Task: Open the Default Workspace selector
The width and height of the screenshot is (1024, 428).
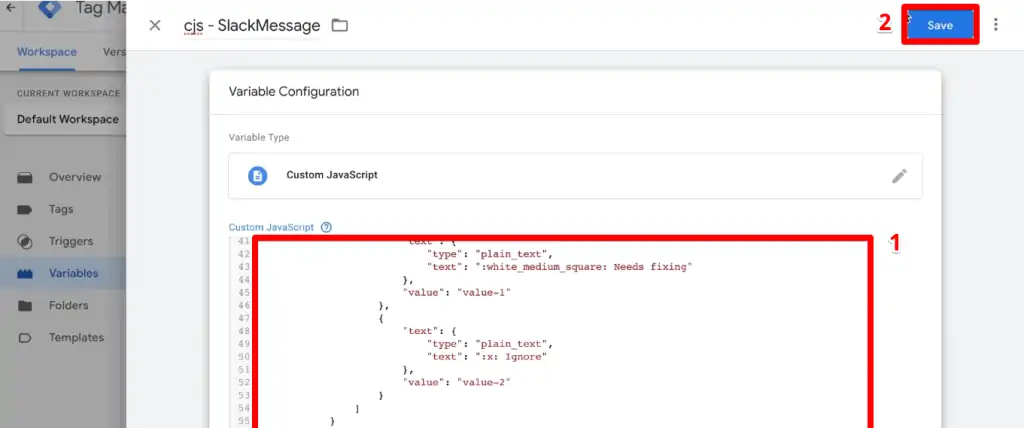Action: point(65,120)
